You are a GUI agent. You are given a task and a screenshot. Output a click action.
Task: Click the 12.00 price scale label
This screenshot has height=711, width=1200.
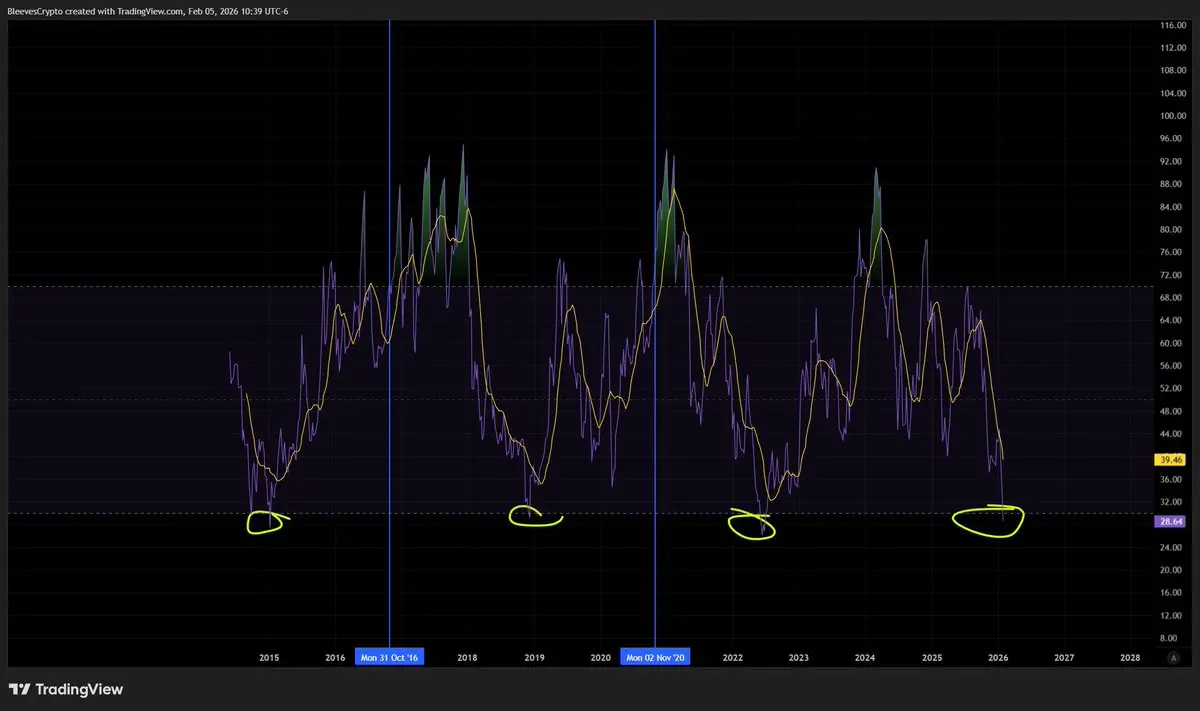click(1172, 615)
